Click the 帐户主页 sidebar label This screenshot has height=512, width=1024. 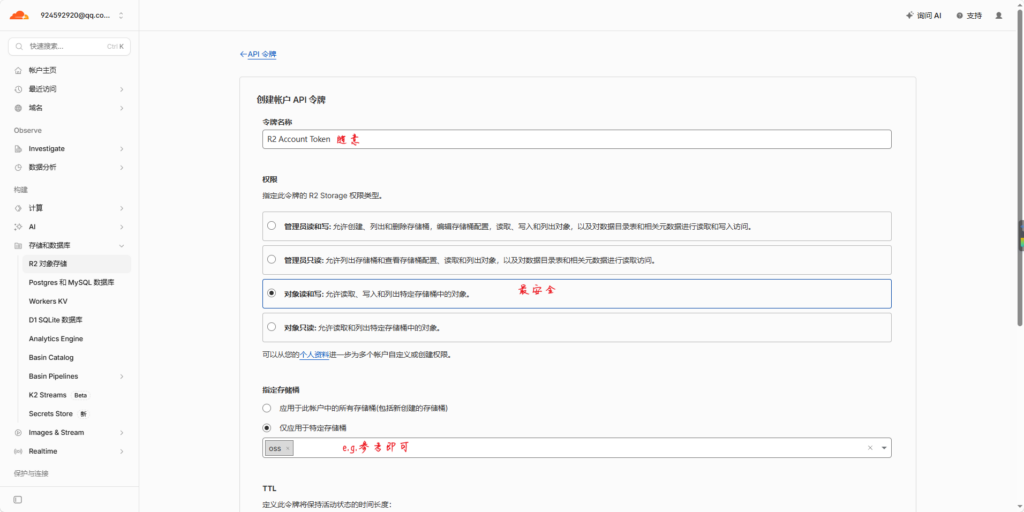coord(42,70)
